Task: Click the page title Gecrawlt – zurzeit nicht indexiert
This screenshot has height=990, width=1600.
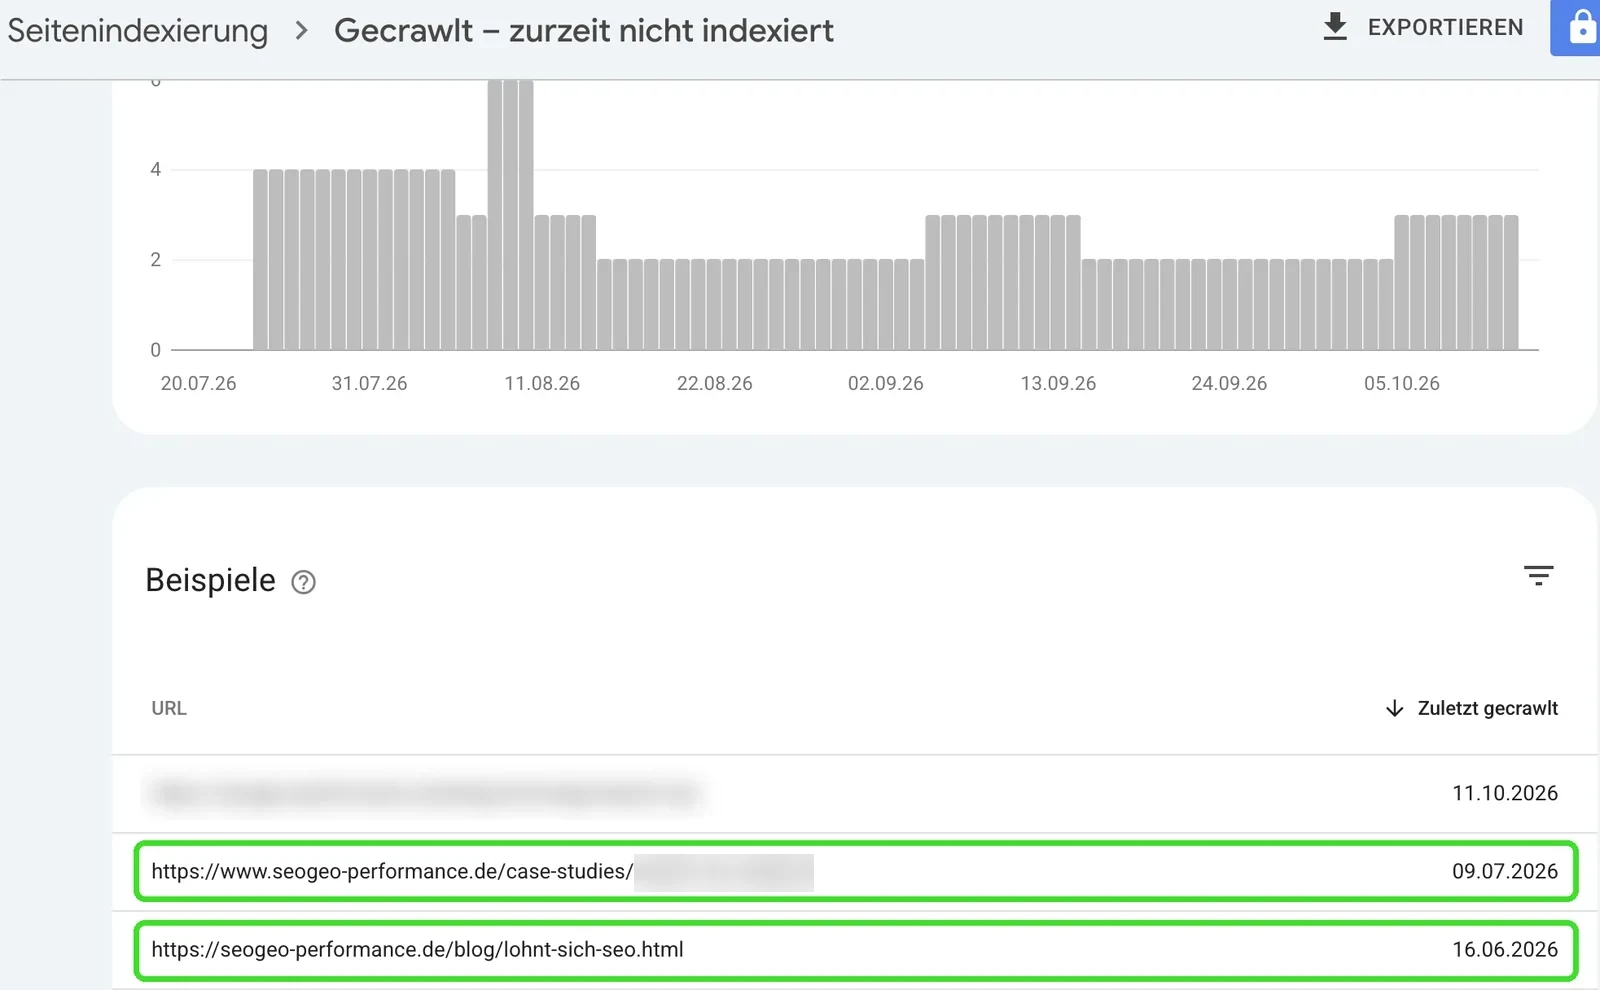Action: pyautogui.click(x=584, y=31)
